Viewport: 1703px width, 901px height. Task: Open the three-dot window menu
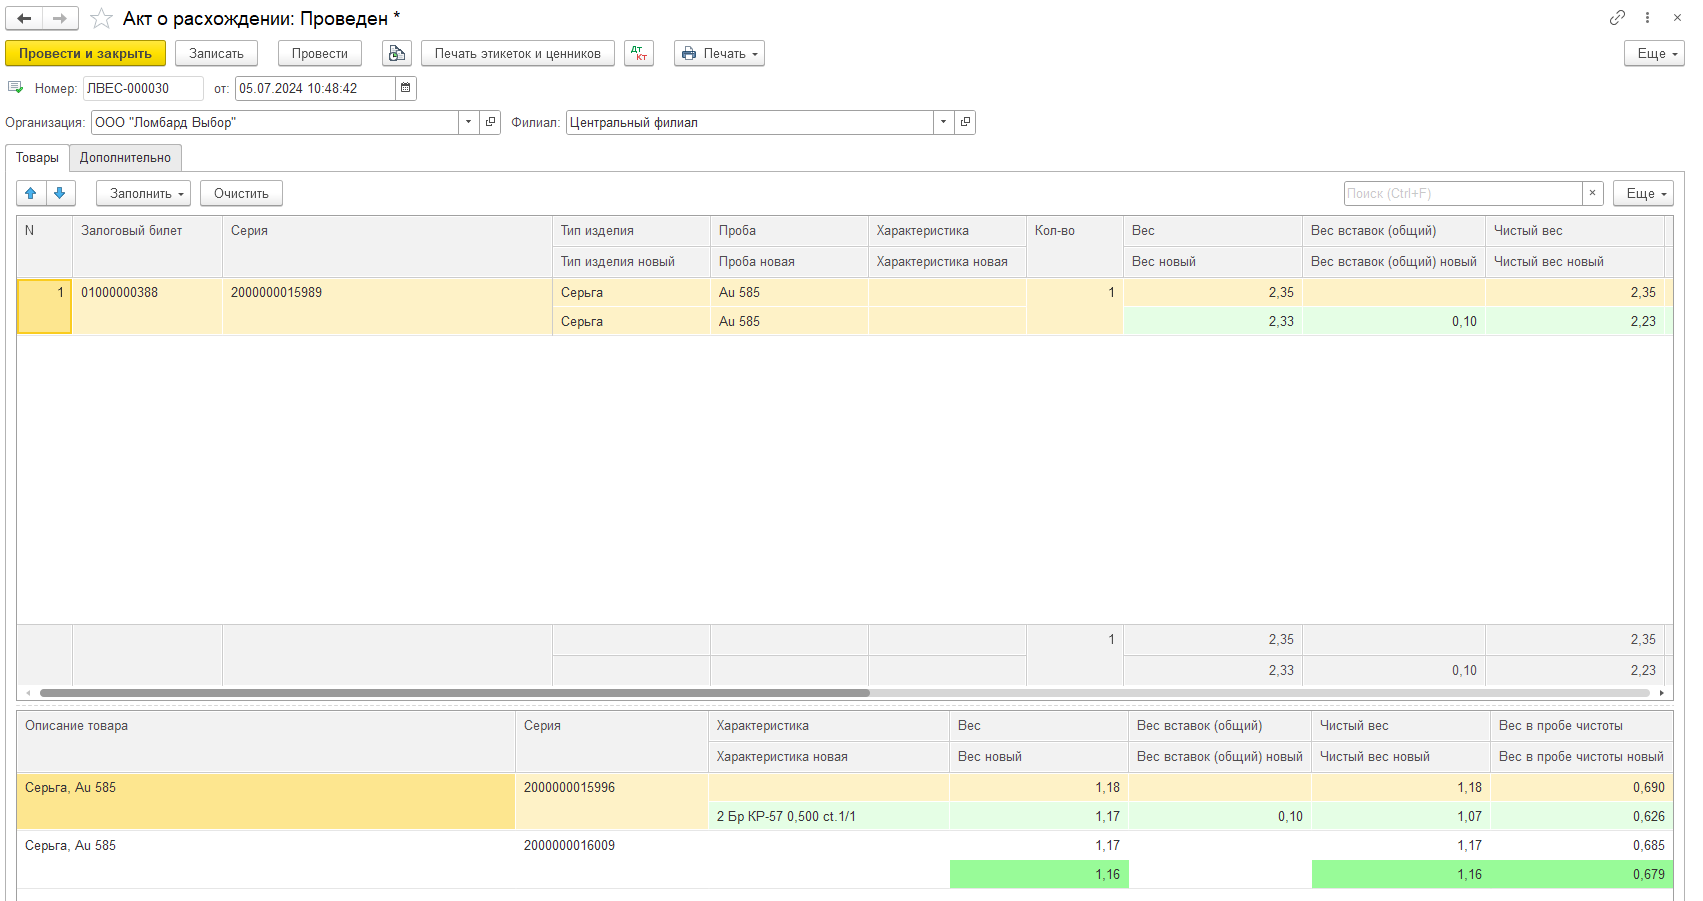[x=1647, y=18]
